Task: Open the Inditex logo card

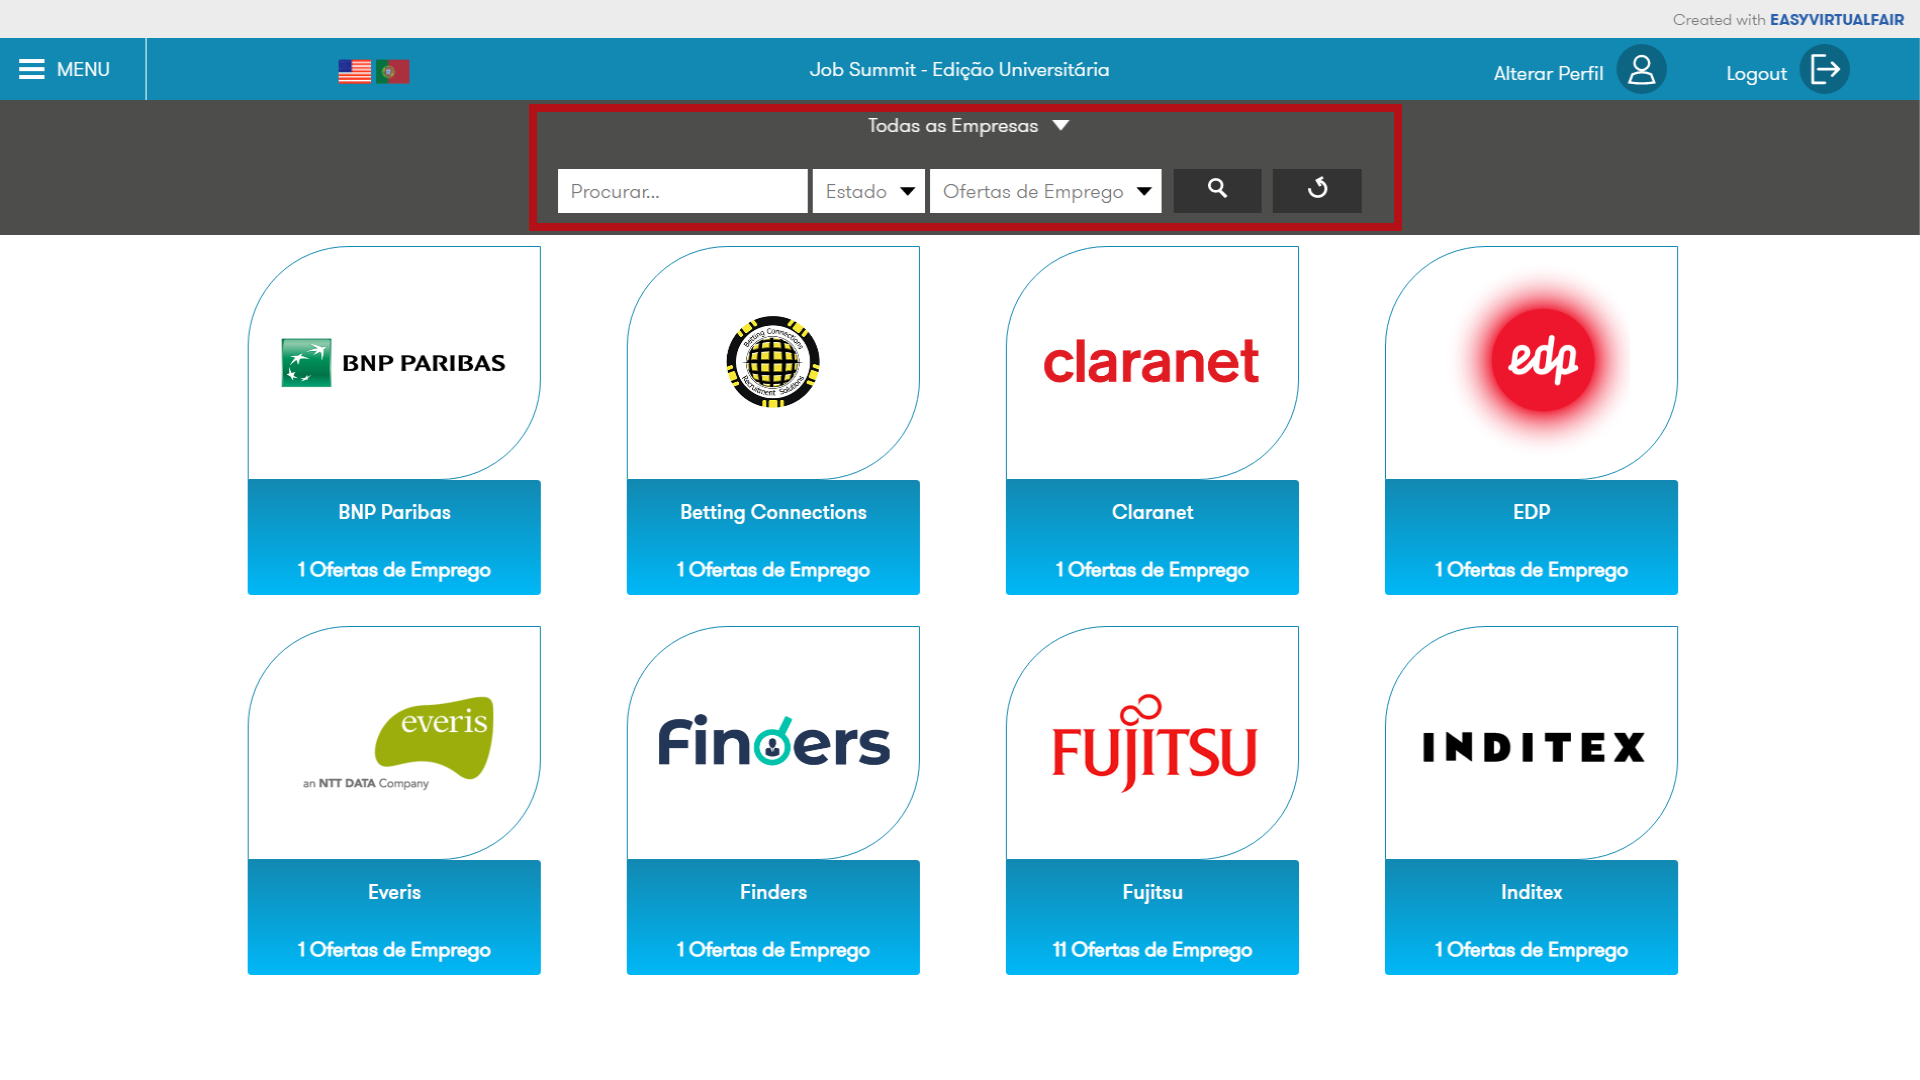Action: (1531, 746)
